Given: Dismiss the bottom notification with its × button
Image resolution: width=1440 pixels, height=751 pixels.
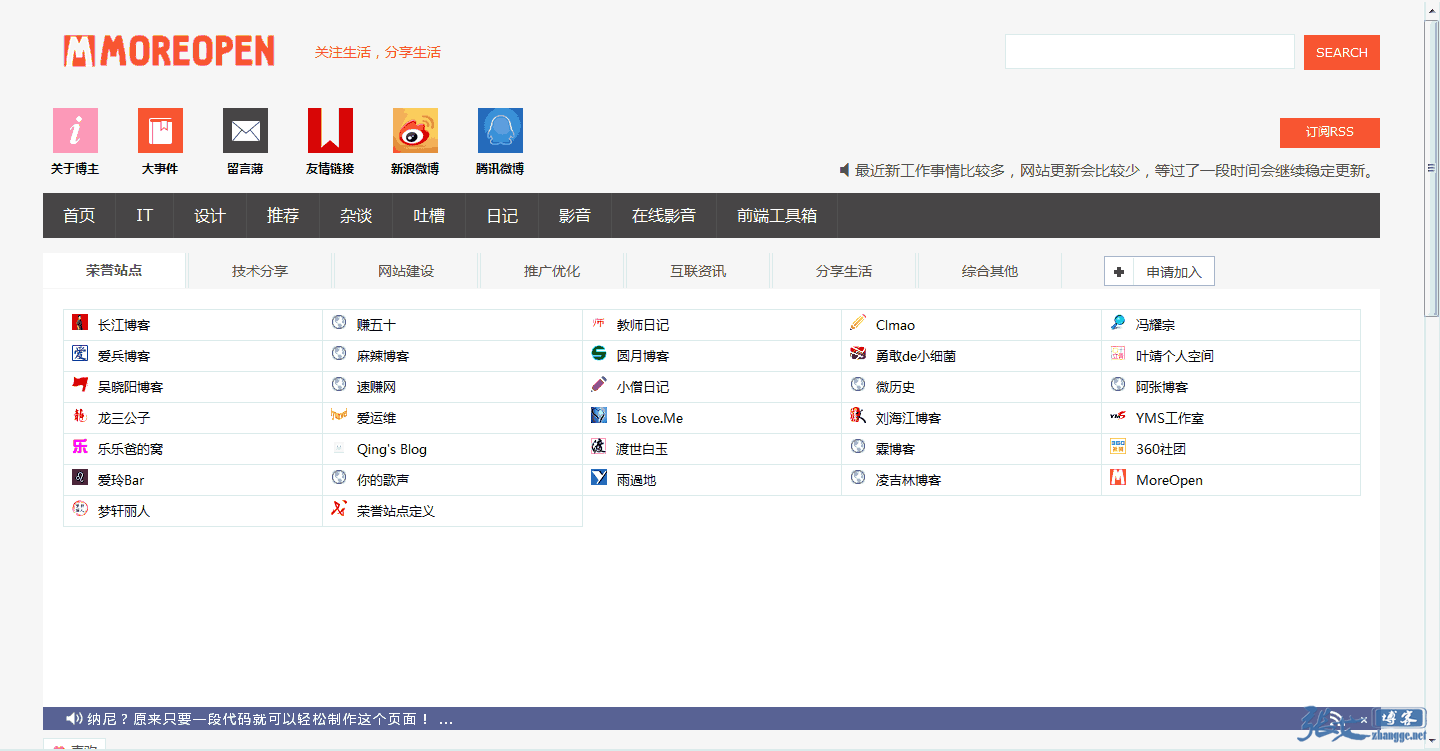Looking at the screenshot, I should click(1363, 718).
